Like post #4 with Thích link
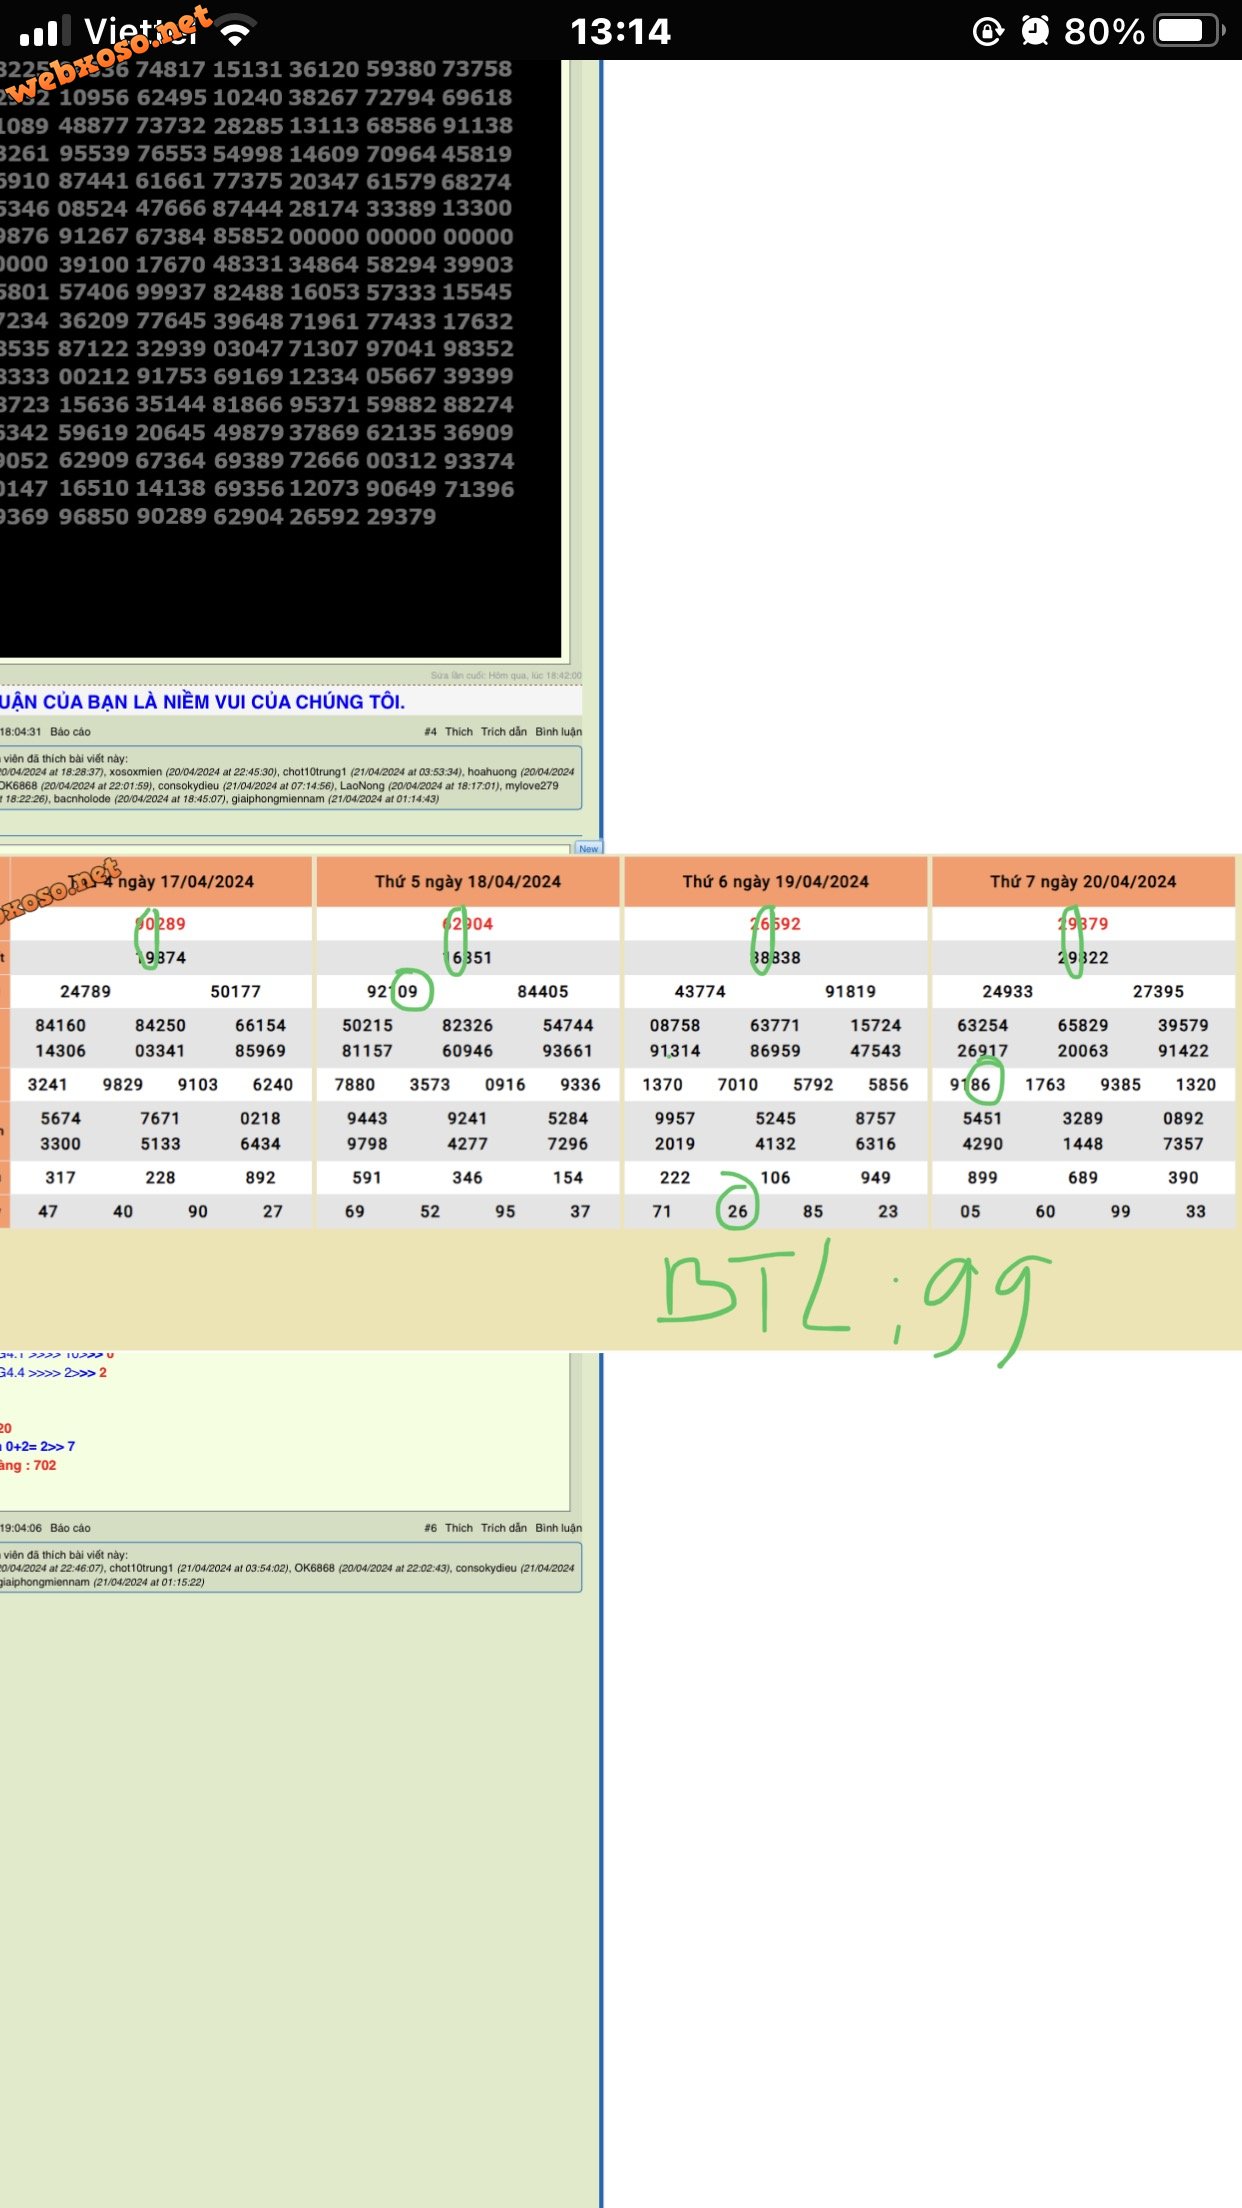The width and height of the screenshot is (1242, 2208). tap(459, 732)
